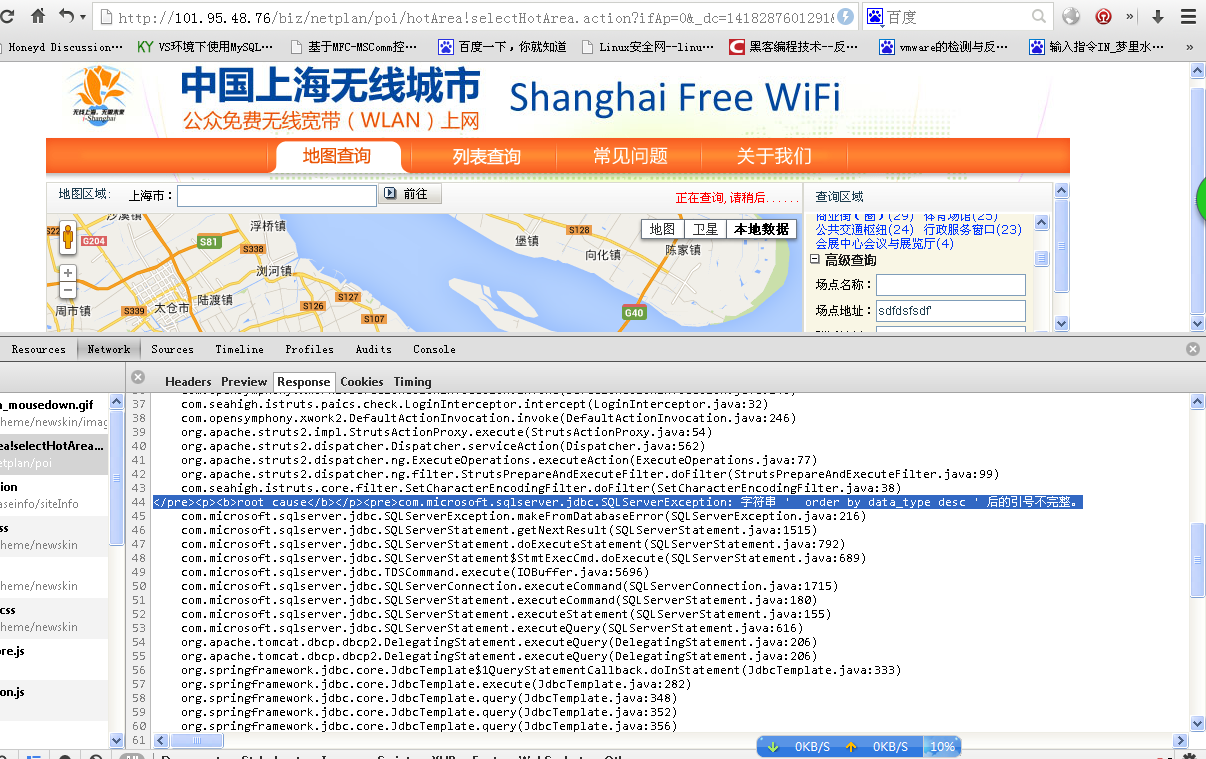Click the downloads arrow icon
Image resolution: width=1206 pixels, height=759 pixels.
(x=1158, y=17)
